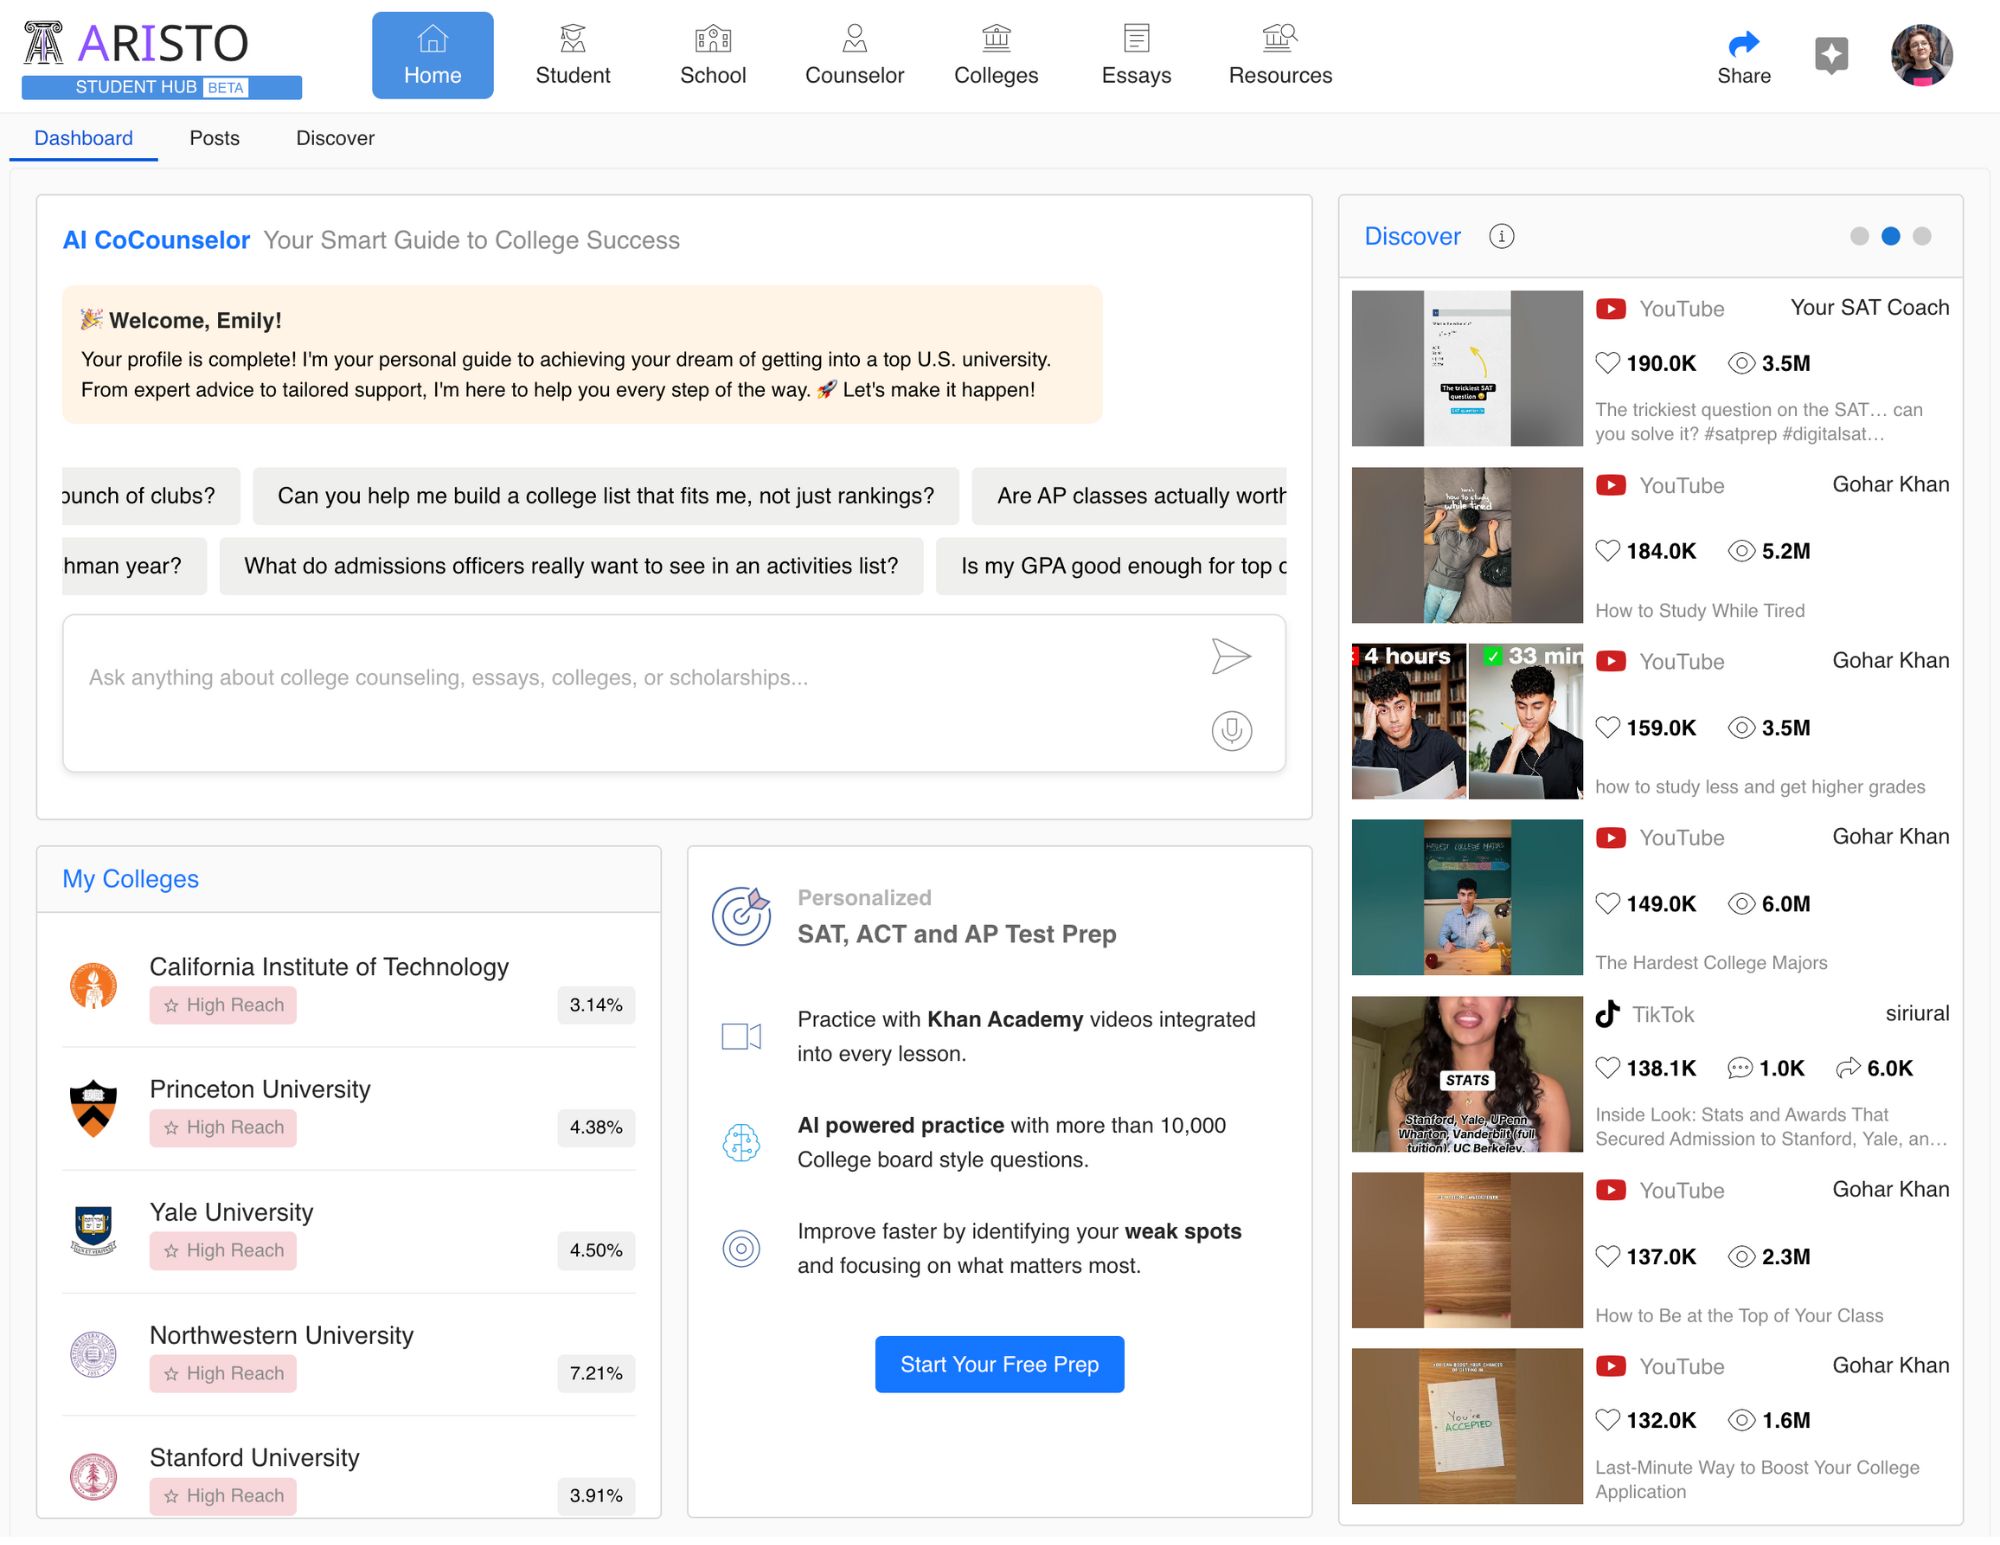Click the Princeton University High Reach tag

(223, 1128)
